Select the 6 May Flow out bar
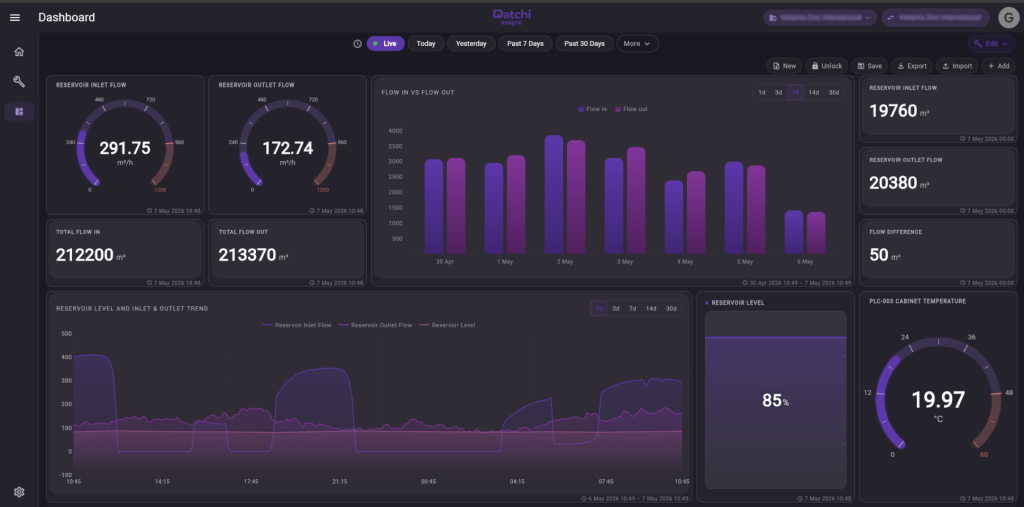The image size is (1024, 507). pyautogui.click(x=816, y=233)
